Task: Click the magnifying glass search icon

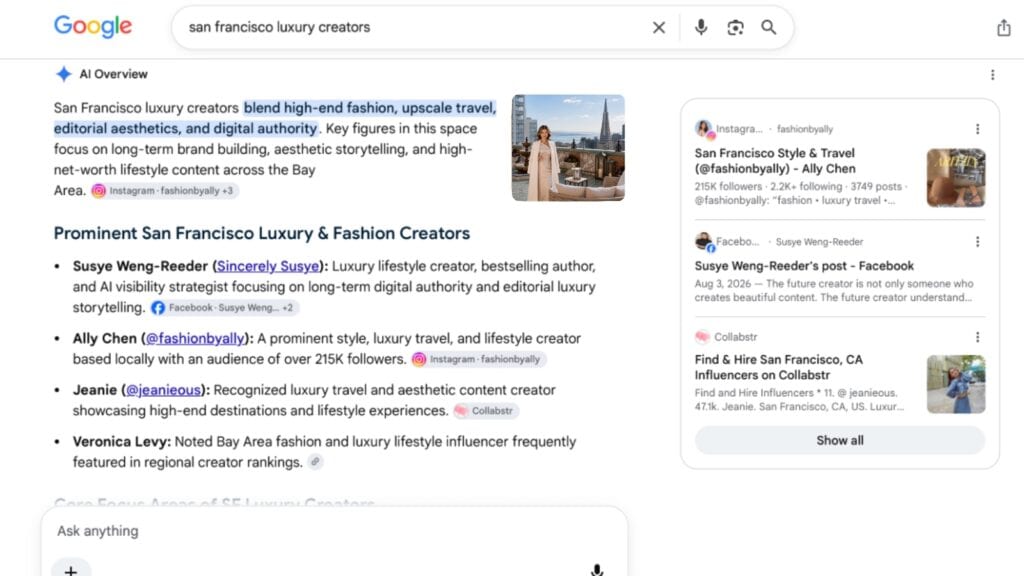Action: click(769, 27)
